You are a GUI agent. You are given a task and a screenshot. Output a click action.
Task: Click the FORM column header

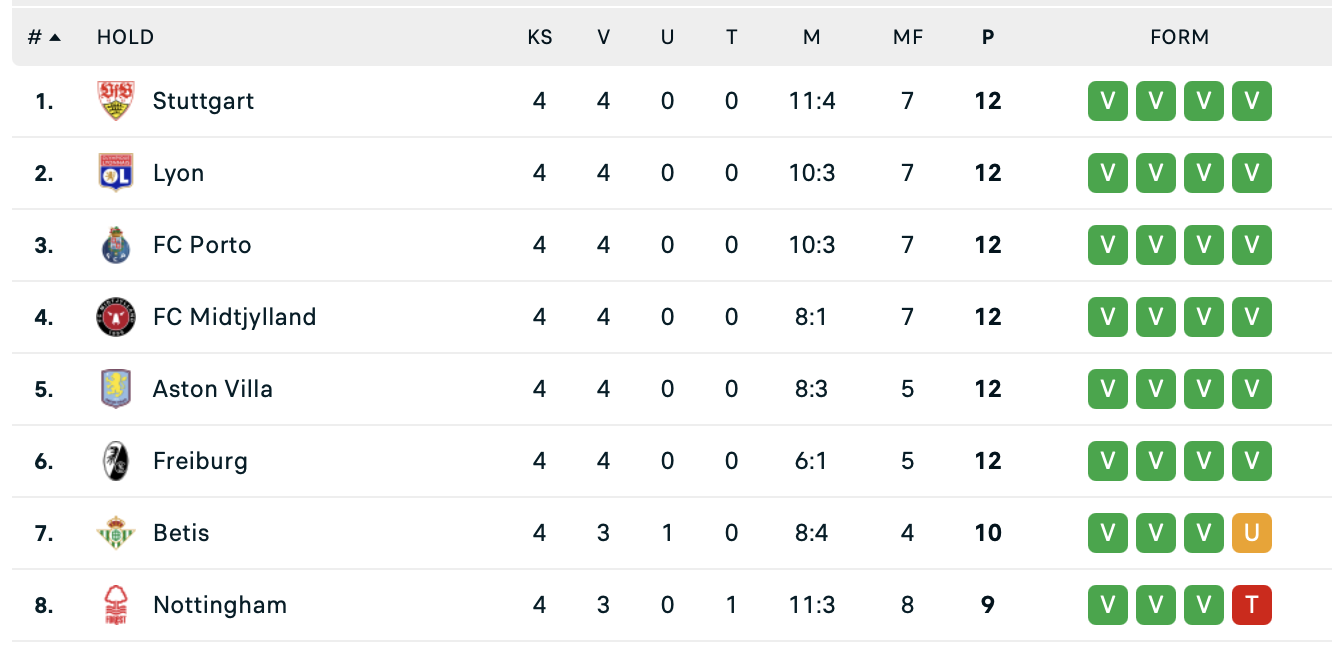(x=1179, y=37)
